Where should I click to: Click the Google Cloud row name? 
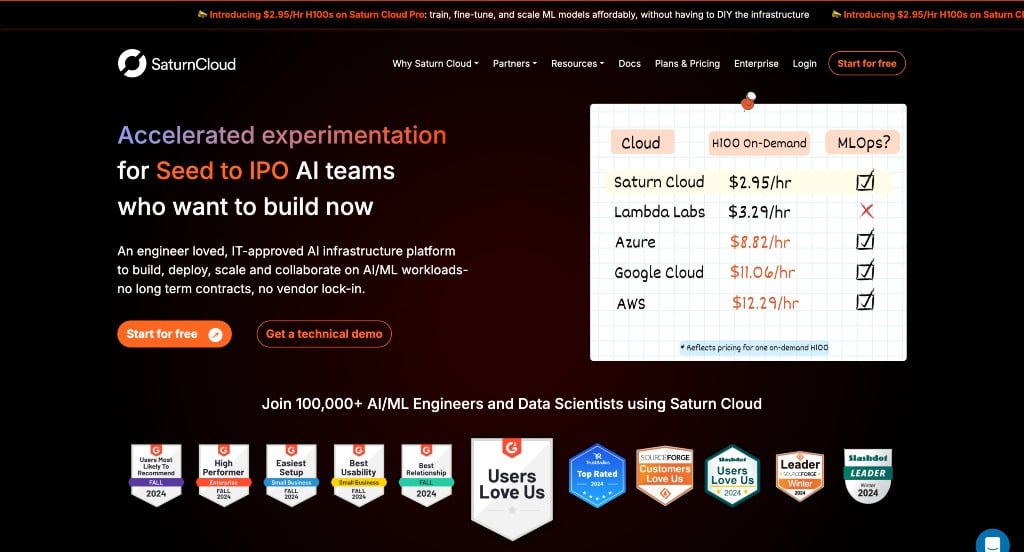[659, 273]
